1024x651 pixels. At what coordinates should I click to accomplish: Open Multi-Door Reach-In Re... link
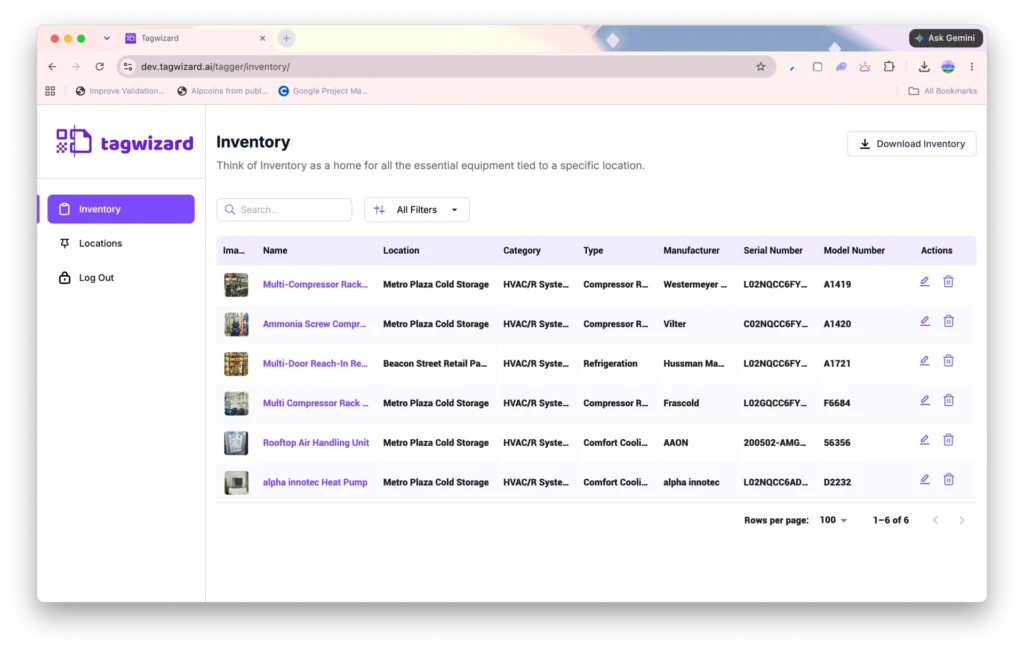[315, 363]
